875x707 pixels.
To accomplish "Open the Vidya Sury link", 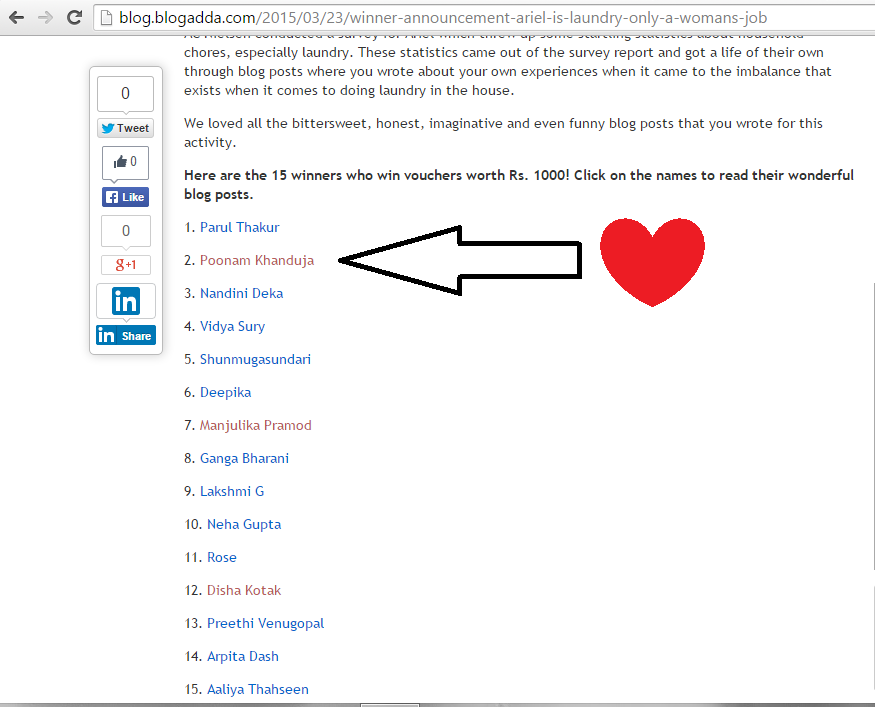I will coord(232,326).
